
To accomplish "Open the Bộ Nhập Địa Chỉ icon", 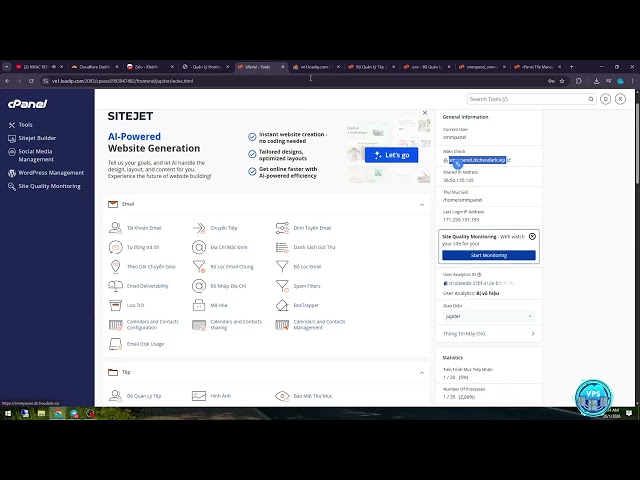I will (x=199, y=286).
